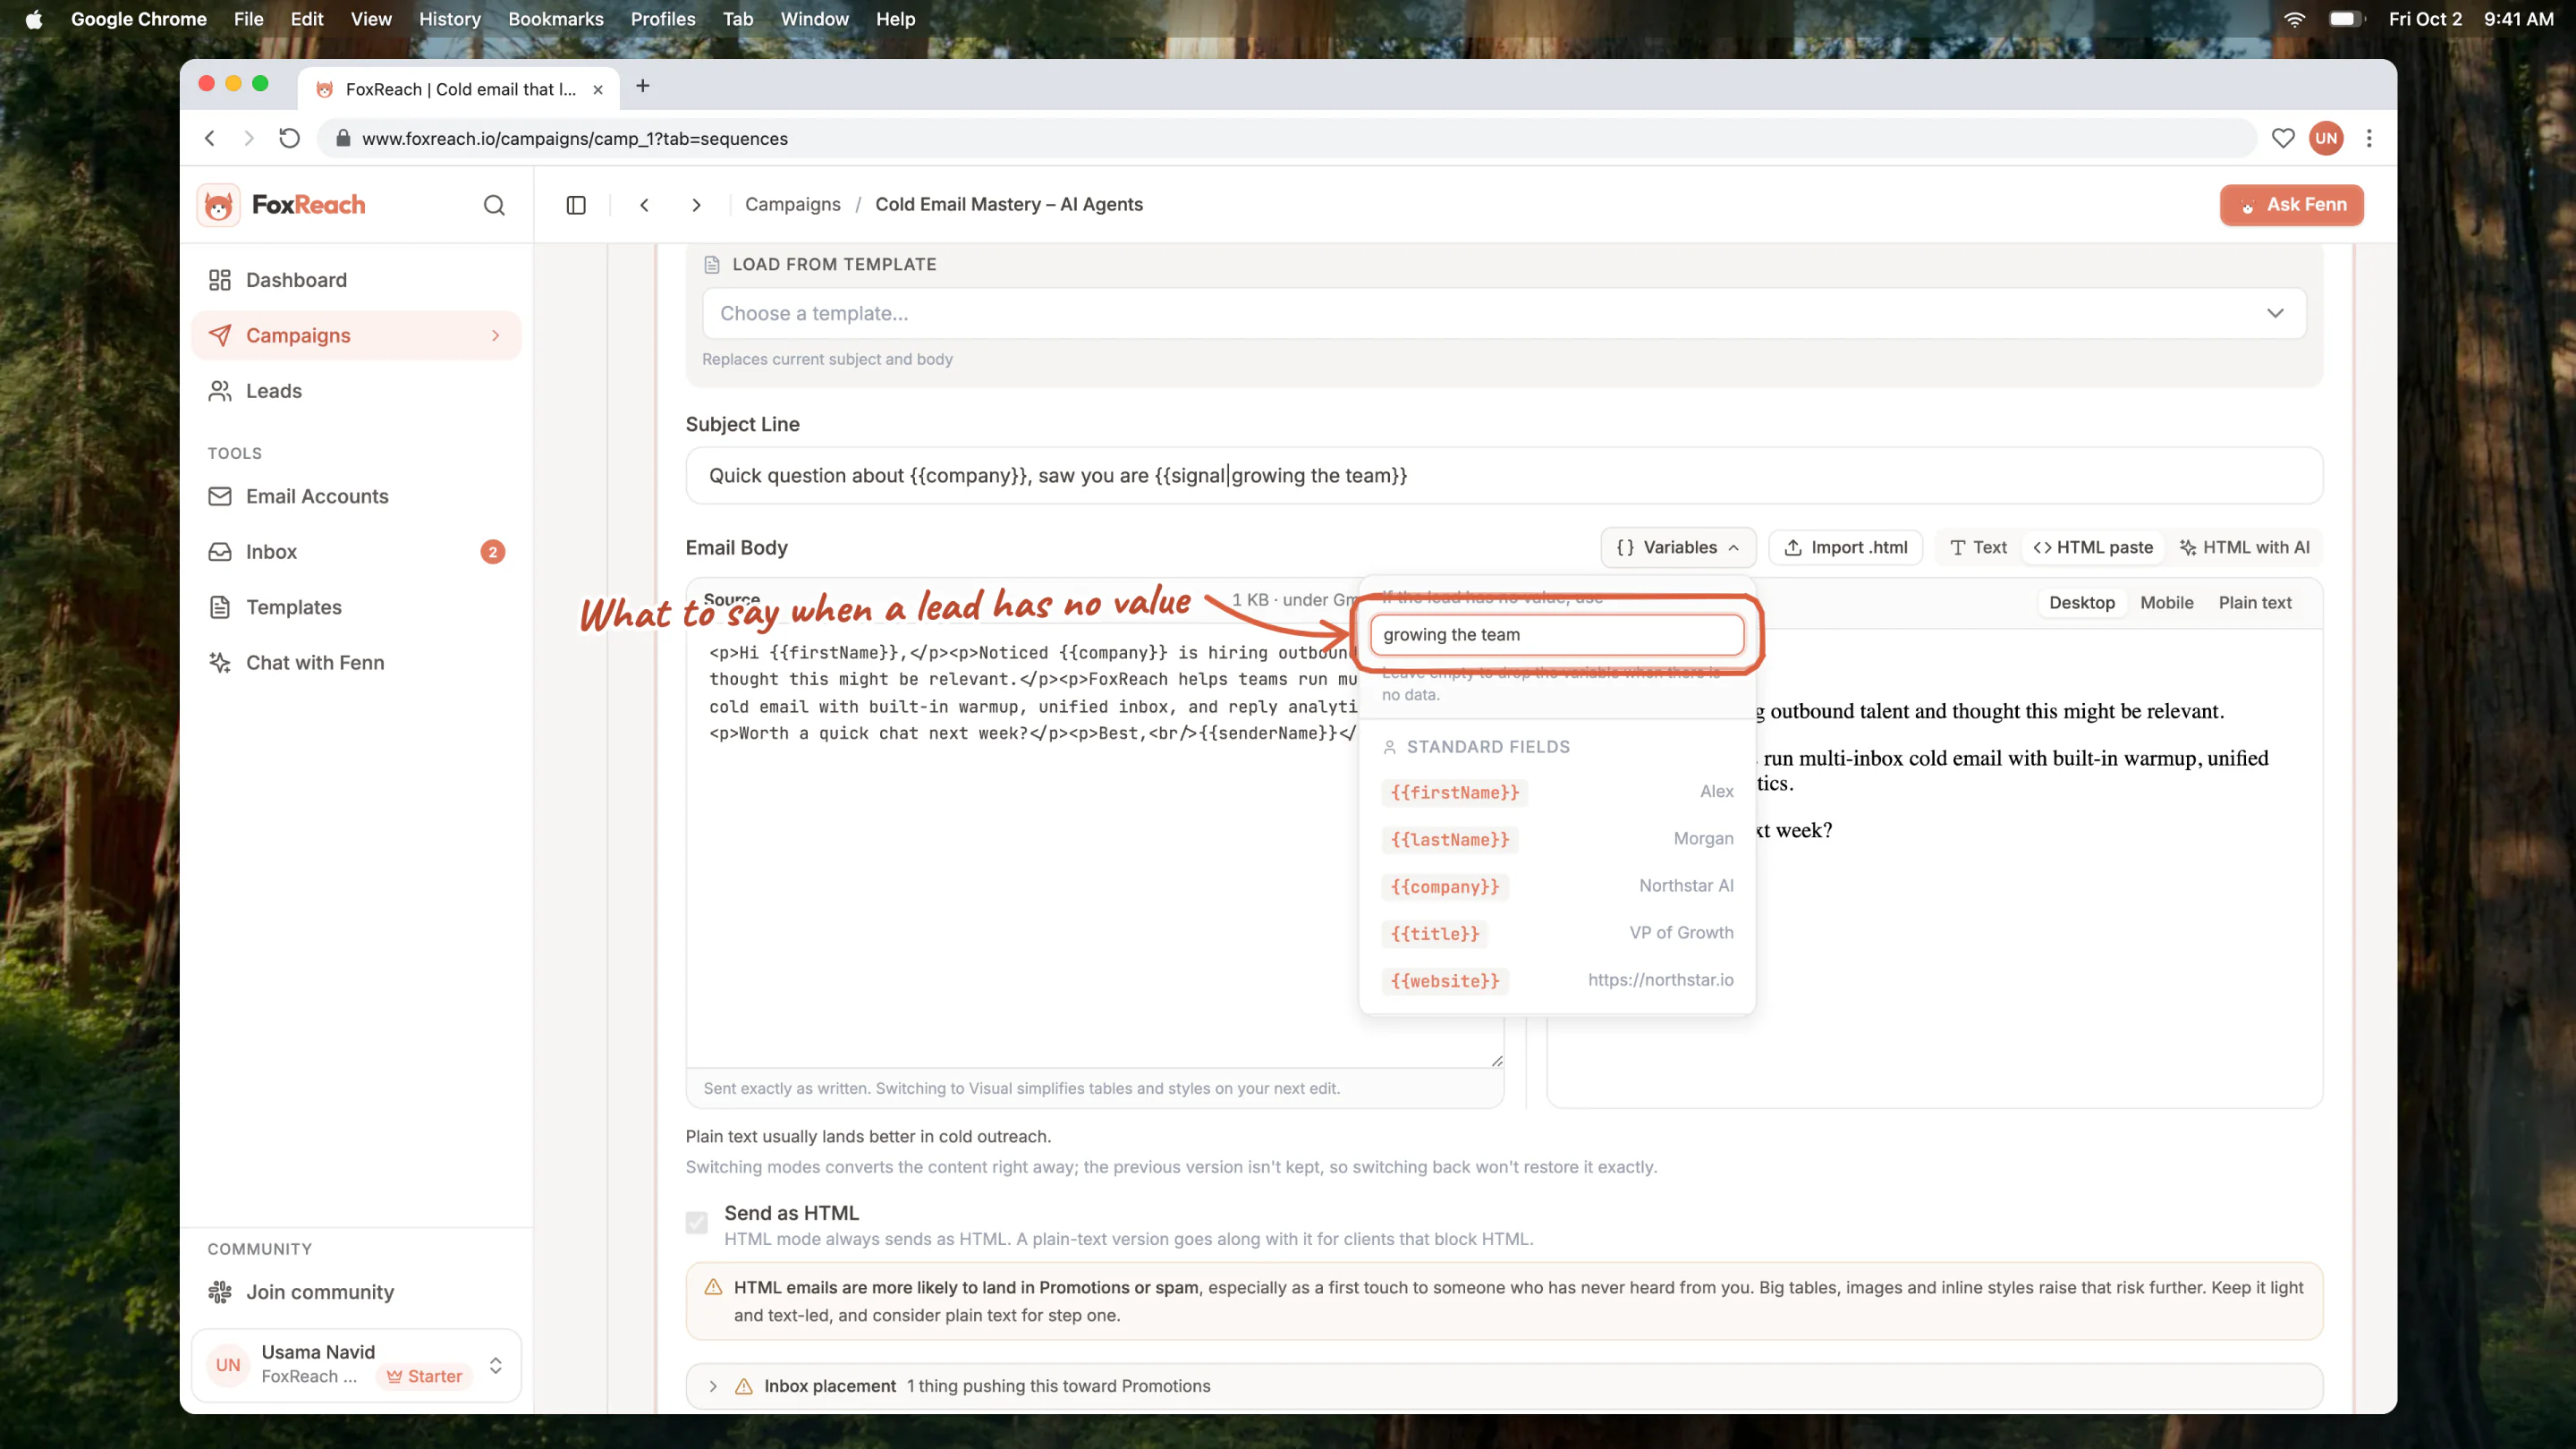
Task: Switch to HTML paste mode
Action: click(2093, 548)
